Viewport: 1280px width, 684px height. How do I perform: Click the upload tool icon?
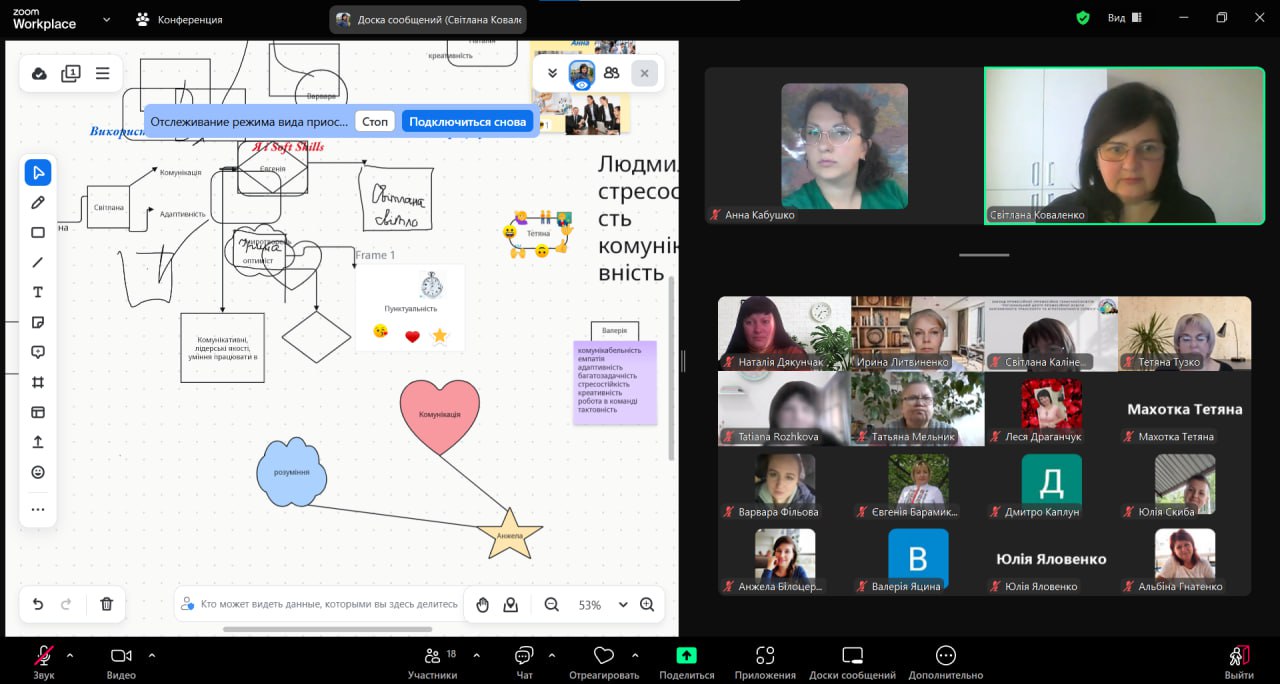tap(38, 442)
